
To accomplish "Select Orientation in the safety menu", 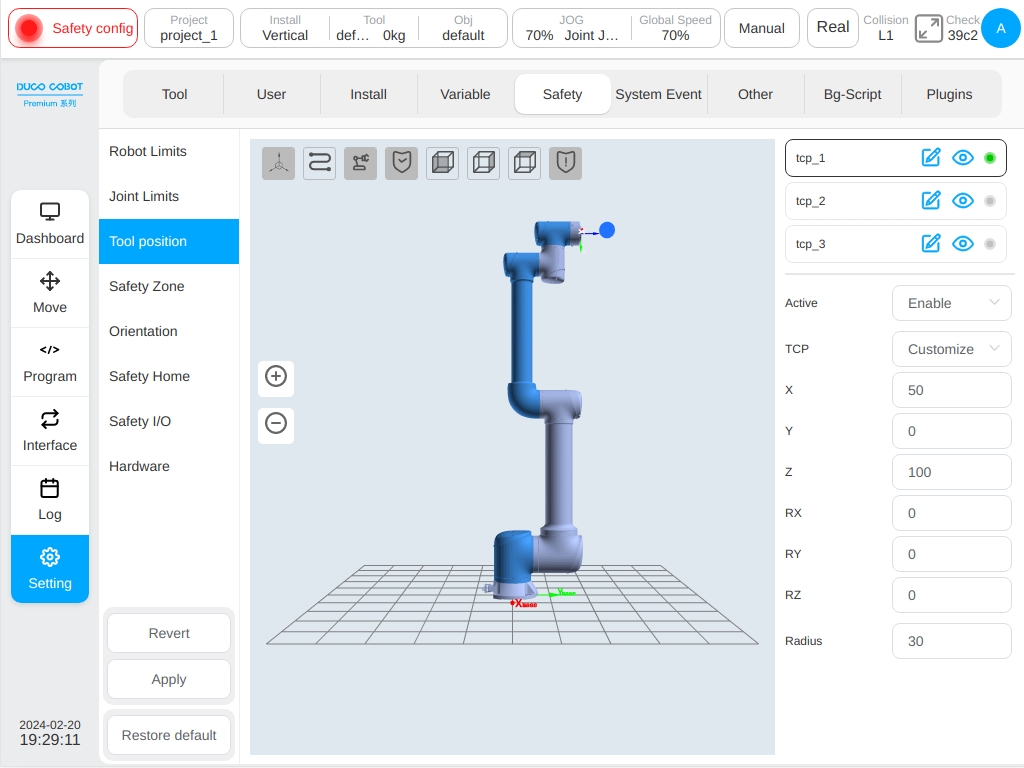I will (168, 332).
